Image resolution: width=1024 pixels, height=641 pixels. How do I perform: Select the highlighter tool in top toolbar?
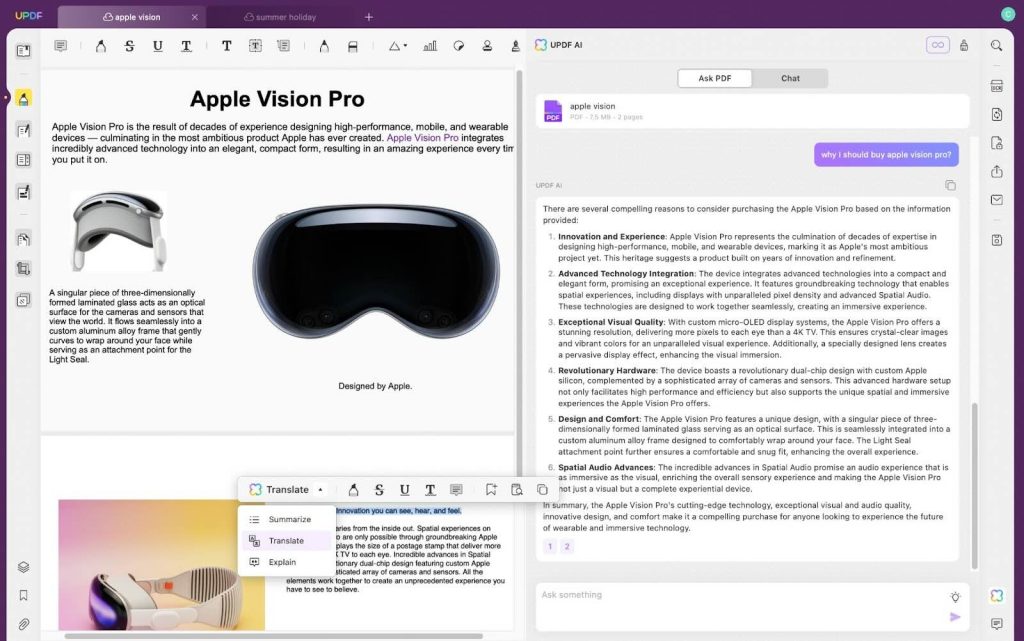(100, 46)
